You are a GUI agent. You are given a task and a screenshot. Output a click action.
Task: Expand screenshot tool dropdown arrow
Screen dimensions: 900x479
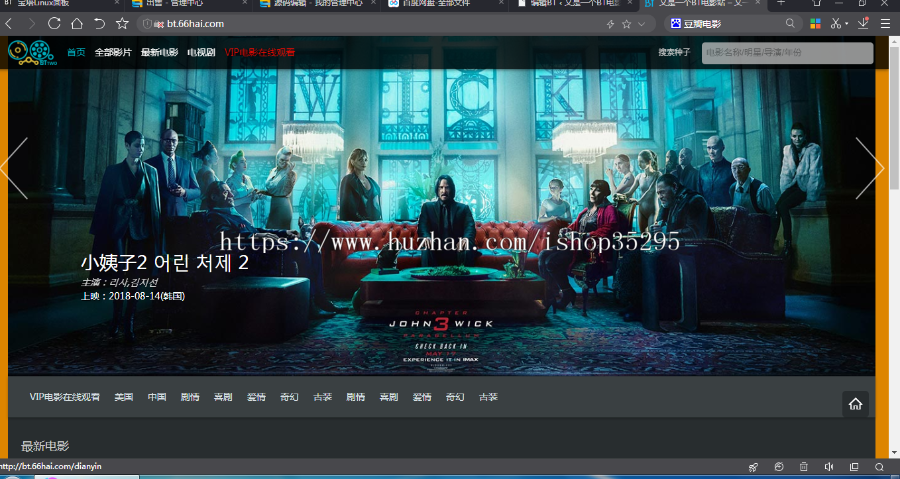(847, 24)
